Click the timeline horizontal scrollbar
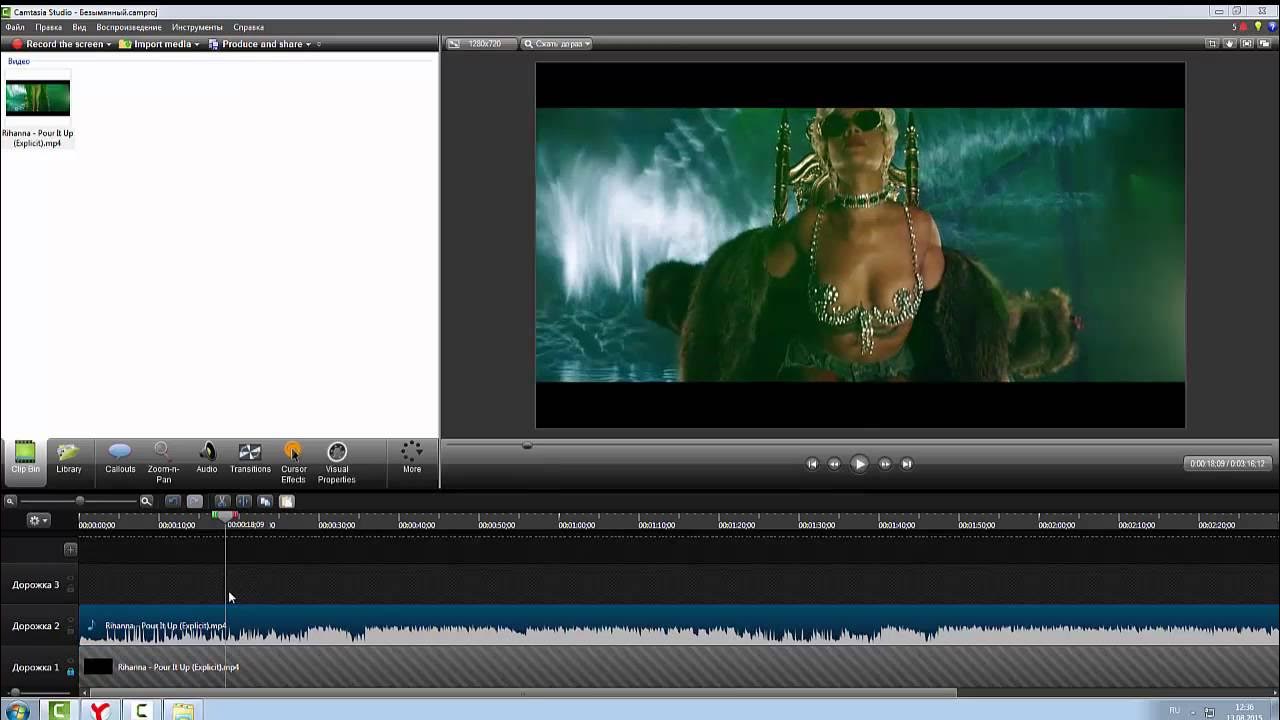The height and width of the screenshot is (720, 1280). click(522, 692)
